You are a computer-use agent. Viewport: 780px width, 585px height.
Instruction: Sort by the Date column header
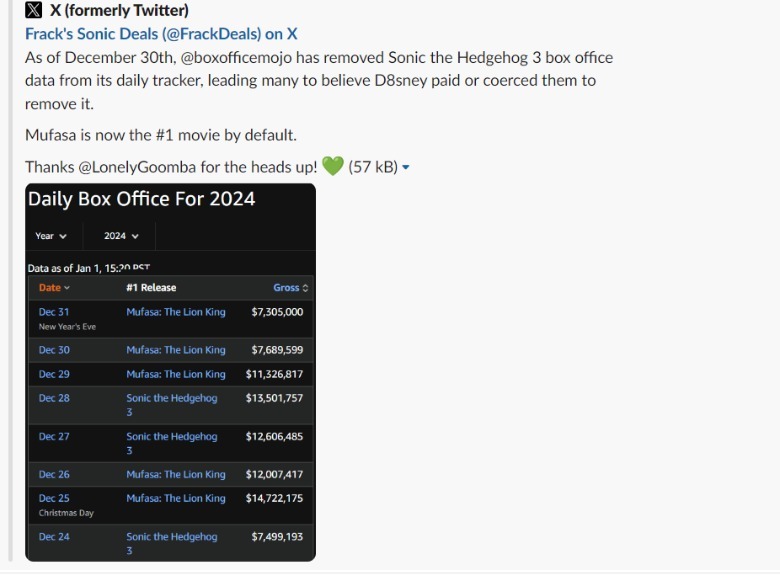click(54, 288)
